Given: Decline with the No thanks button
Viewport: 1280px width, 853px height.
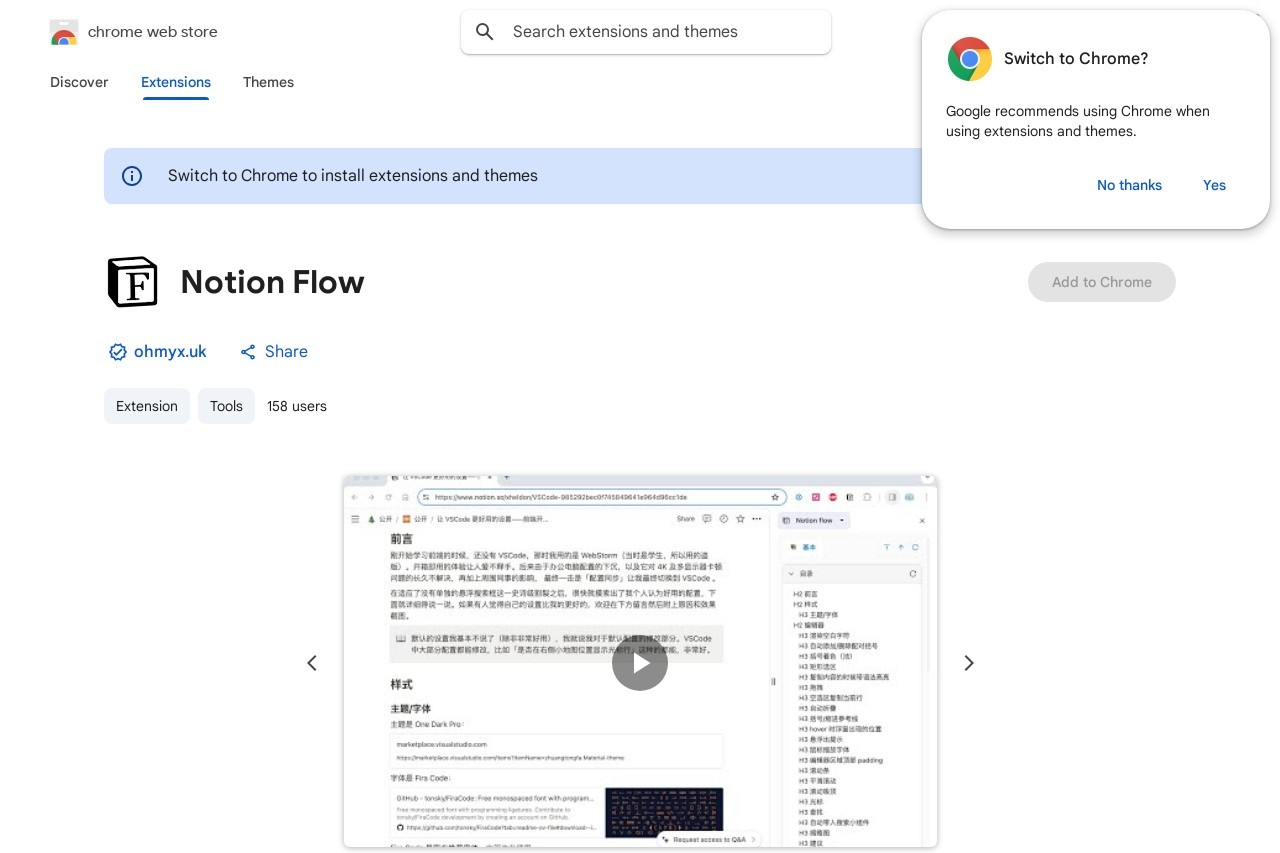Looking at the screenshot, I should click(1129, 185).
